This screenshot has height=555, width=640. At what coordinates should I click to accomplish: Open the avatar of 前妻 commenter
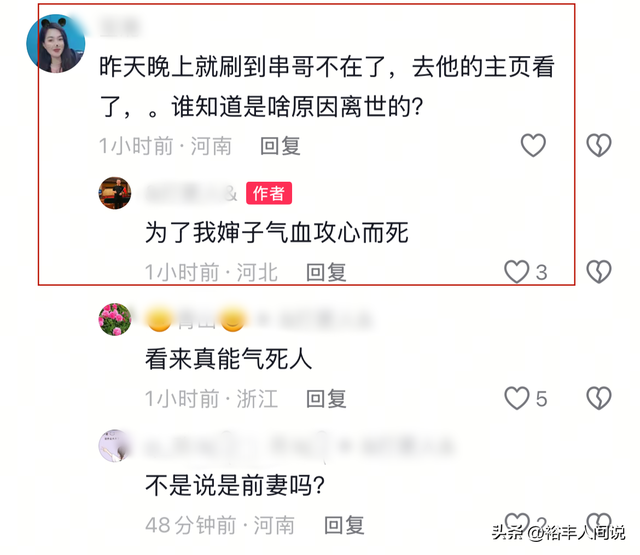pos(115,446)
